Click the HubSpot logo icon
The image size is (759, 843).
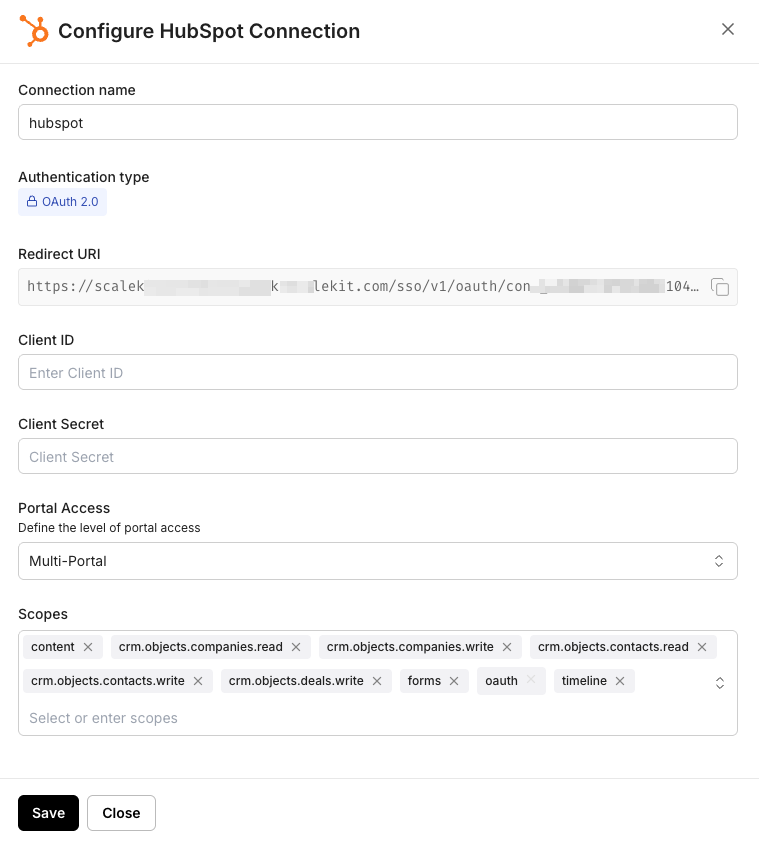35,31
